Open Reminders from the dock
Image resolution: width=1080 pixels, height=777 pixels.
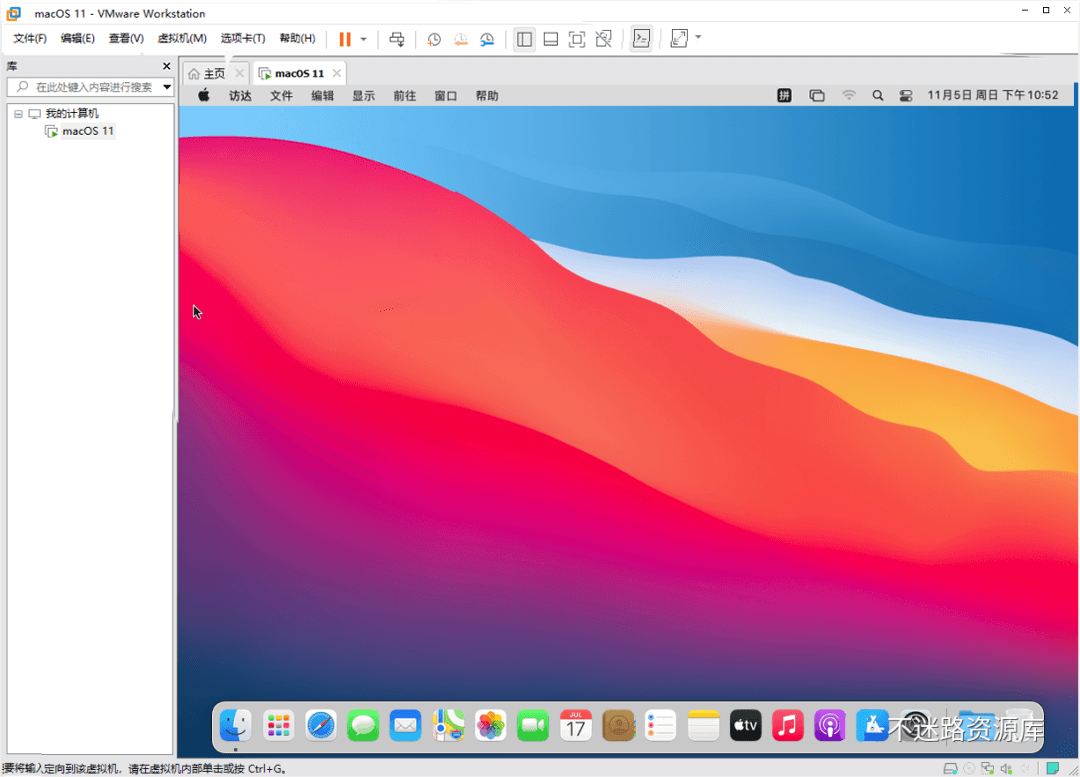(661, 725)
